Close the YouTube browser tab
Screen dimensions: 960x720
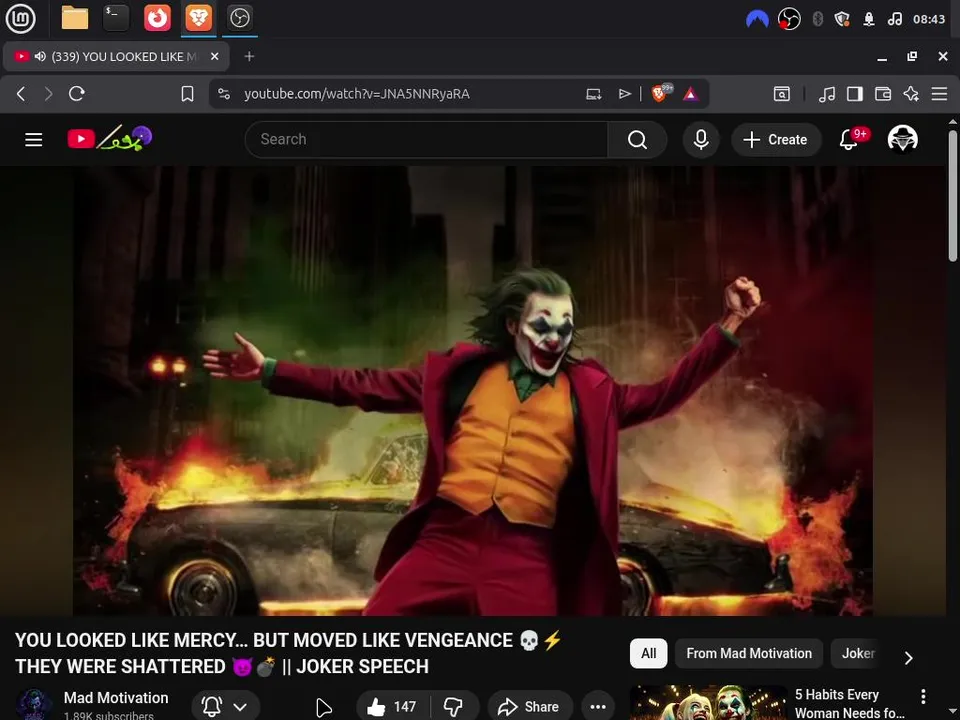point(214,56)
